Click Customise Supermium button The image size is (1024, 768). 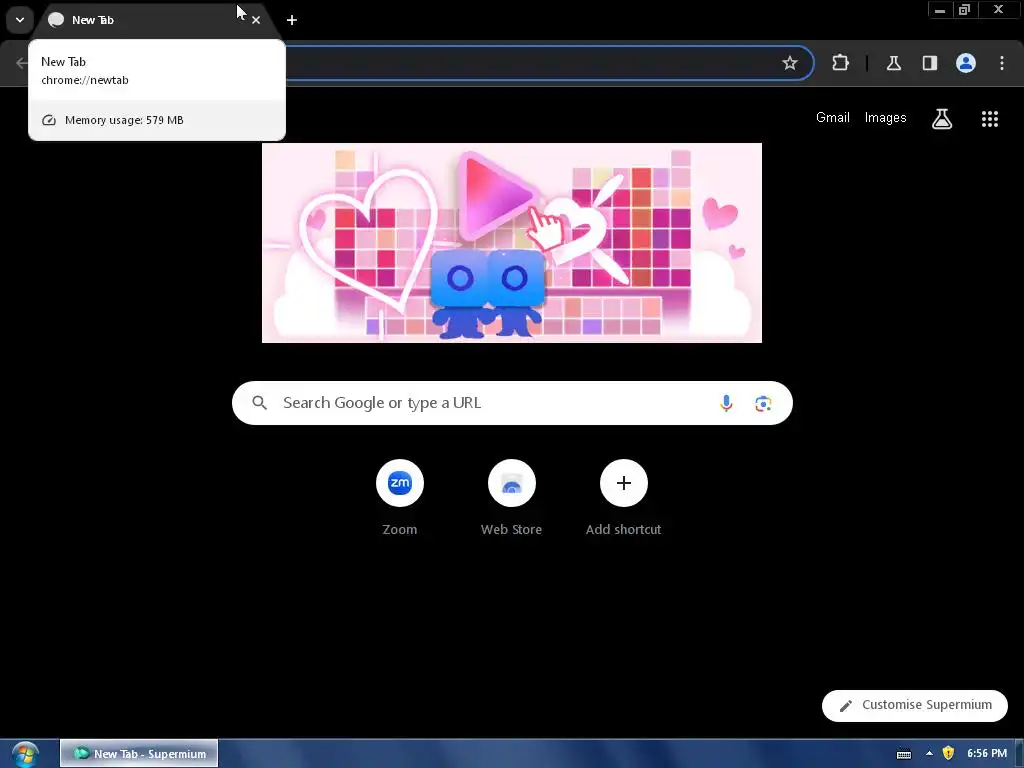pos(915,705)
